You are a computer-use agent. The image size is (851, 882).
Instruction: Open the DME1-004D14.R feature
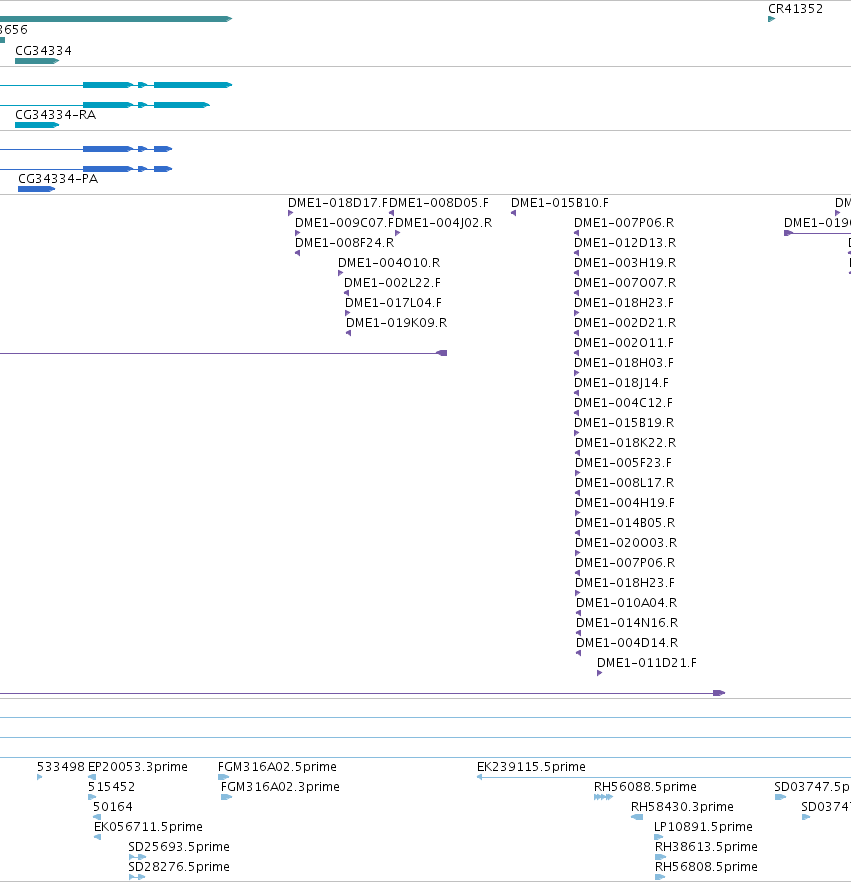tap(627, 643)
